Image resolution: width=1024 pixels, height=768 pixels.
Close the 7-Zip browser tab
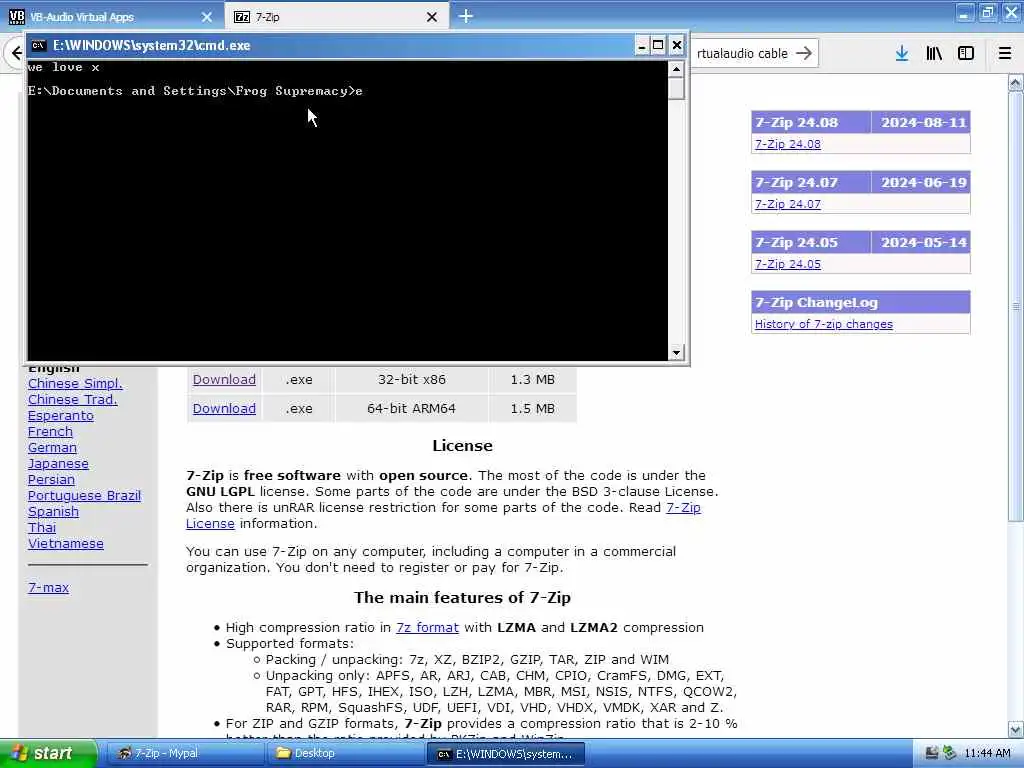[x=432, y=17]
